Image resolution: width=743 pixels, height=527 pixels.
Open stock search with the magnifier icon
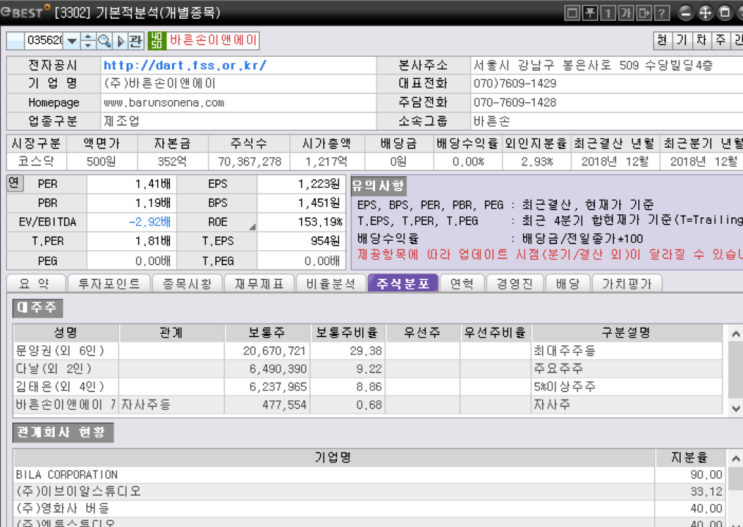click(x=104, y=41)
